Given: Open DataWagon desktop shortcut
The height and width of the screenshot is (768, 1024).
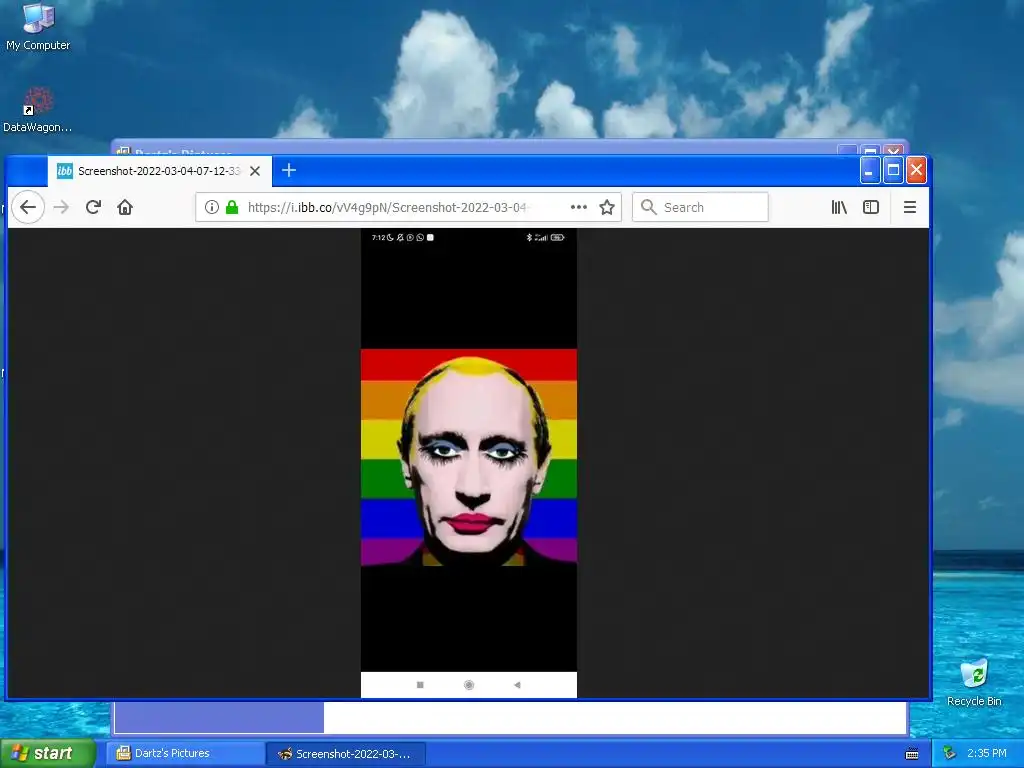Looking at the screenshot, I should coord(37,110).
